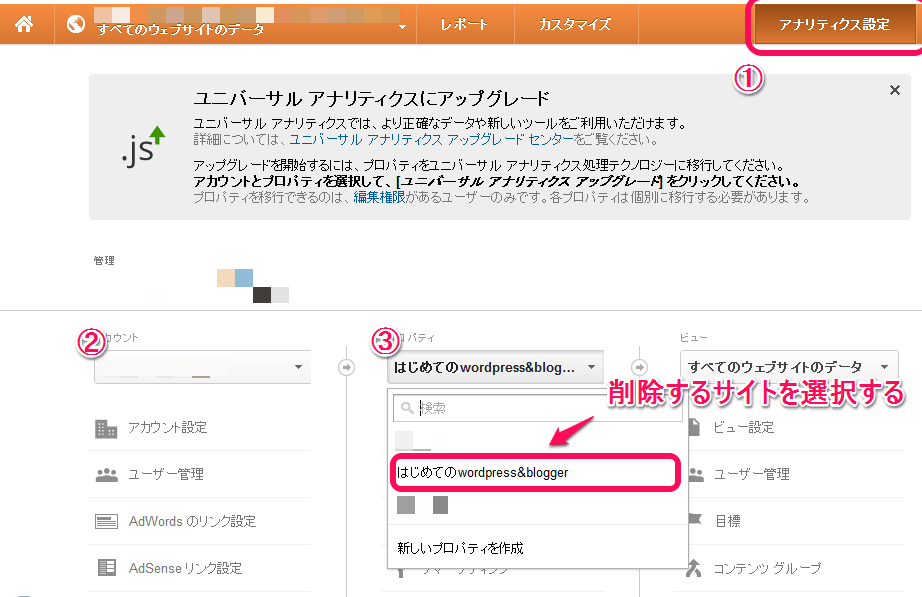The height and width of the screenshot is (597, 922).
Task: Open account ユーザー管理
Action: 166,474
